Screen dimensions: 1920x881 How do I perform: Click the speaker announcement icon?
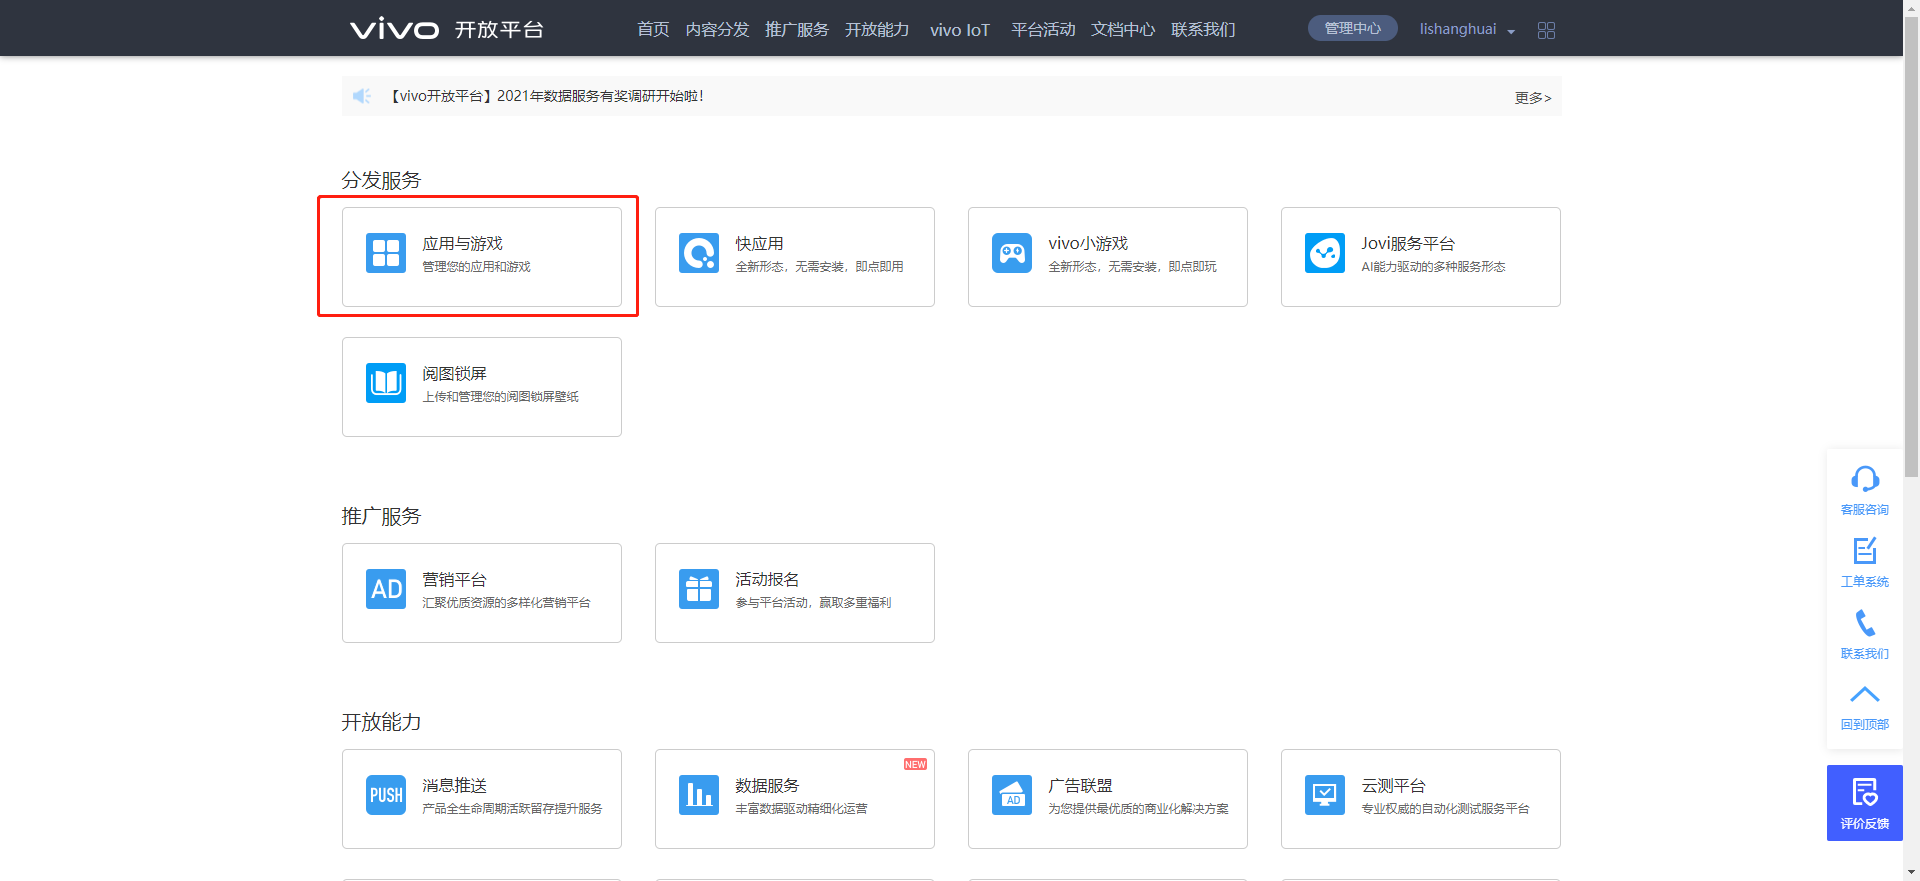(362, 96)
